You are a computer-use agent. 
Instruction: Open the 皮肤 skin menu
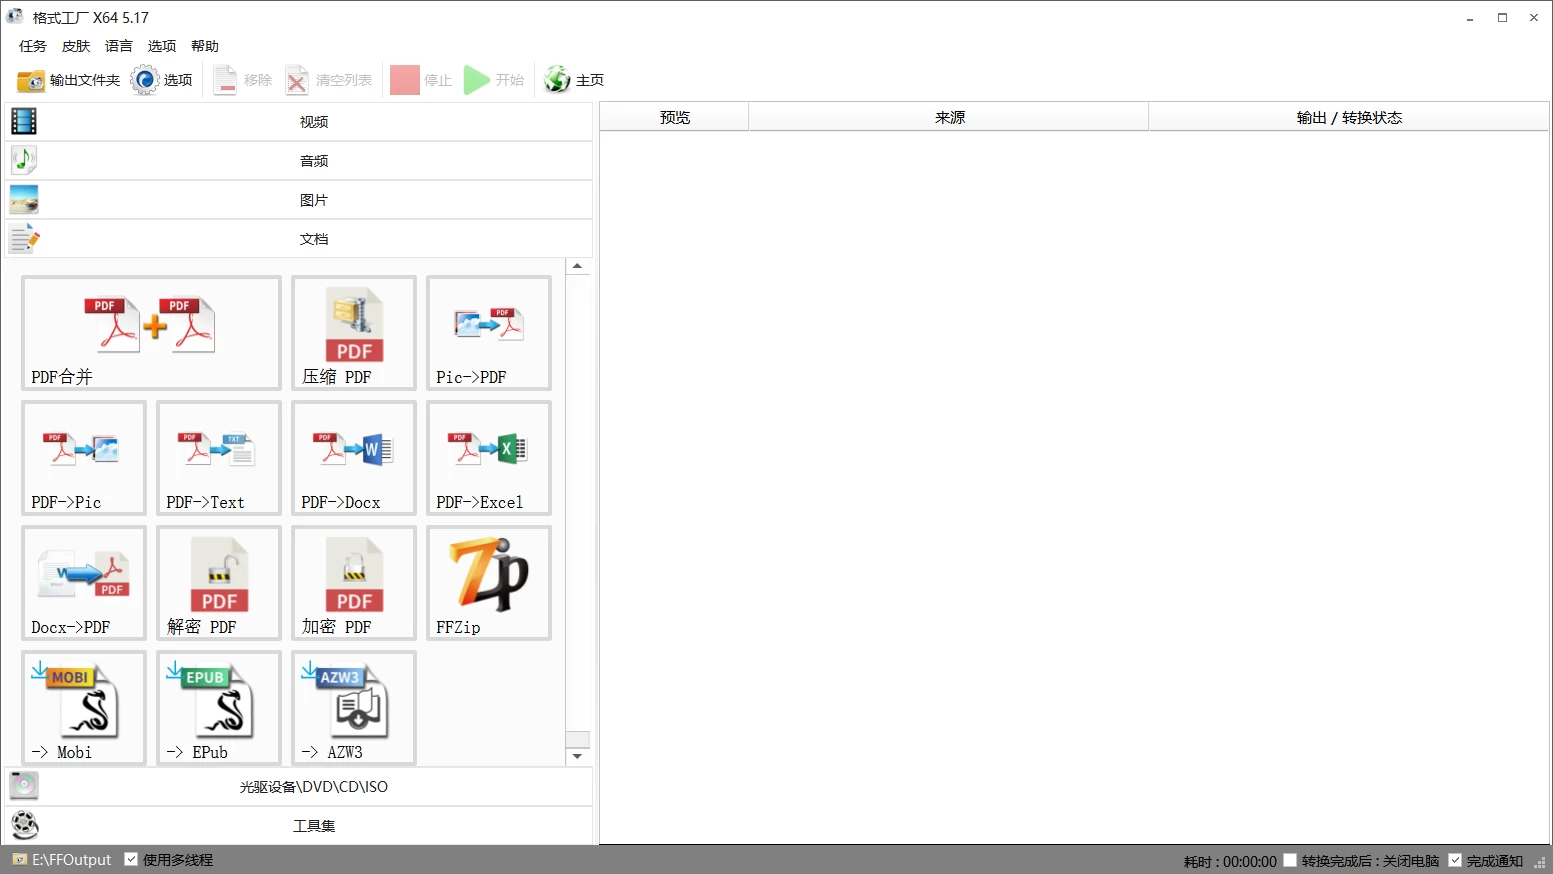pos(76,46)
